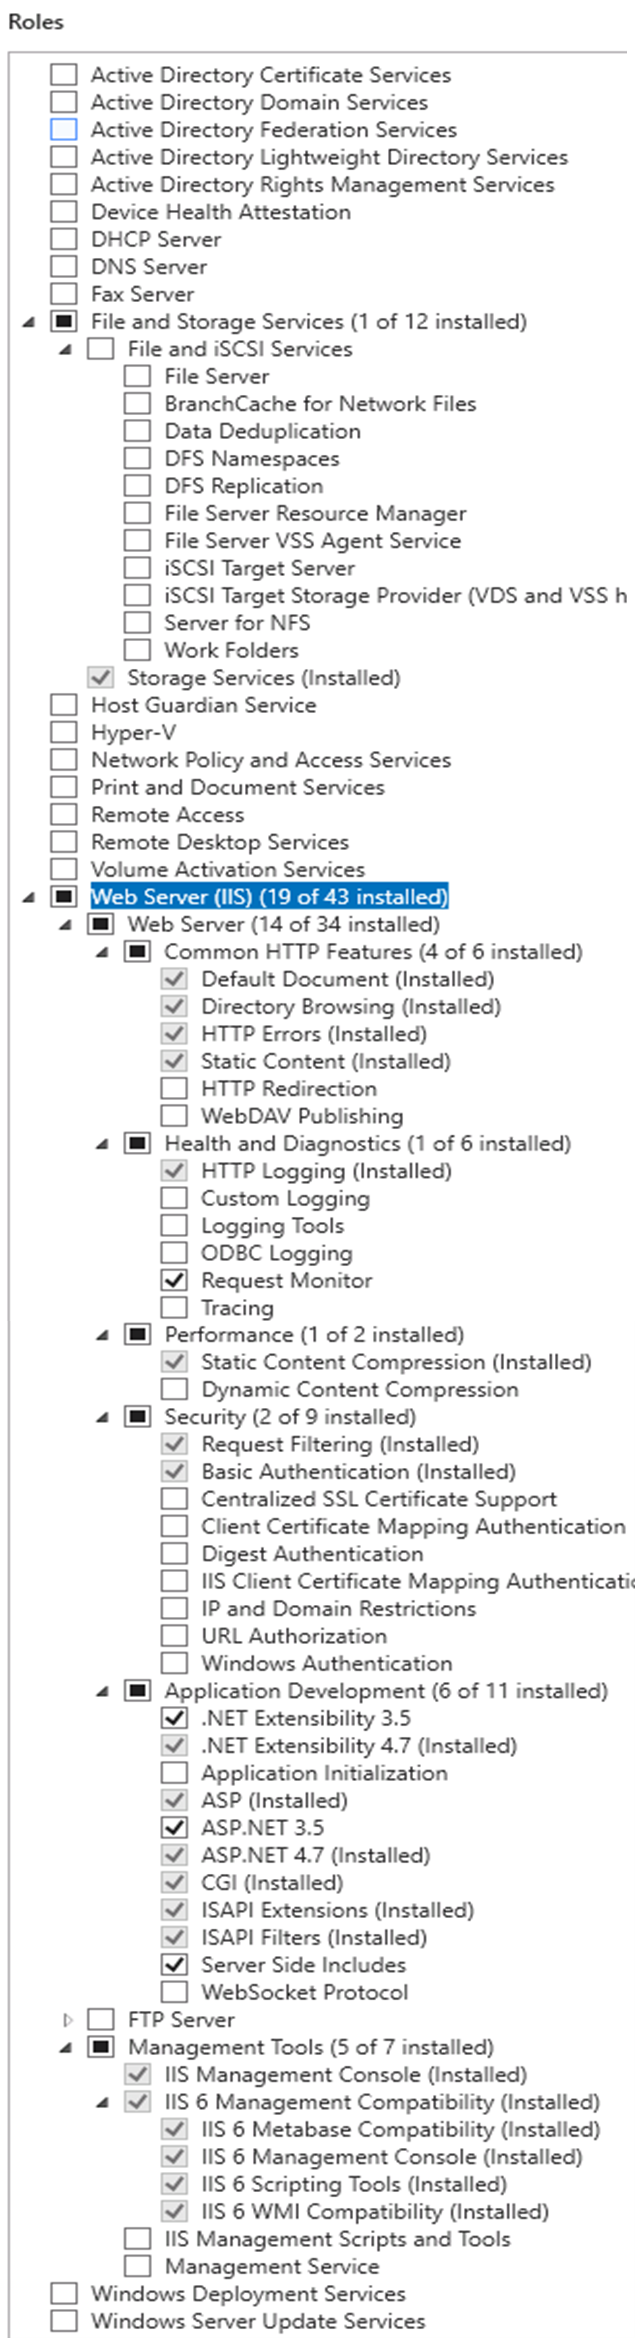The height and width of the screenshot is (2338, 635).
Task: Check Dynamic Content Compression checkbox
Action: [x=174, y=1389]
